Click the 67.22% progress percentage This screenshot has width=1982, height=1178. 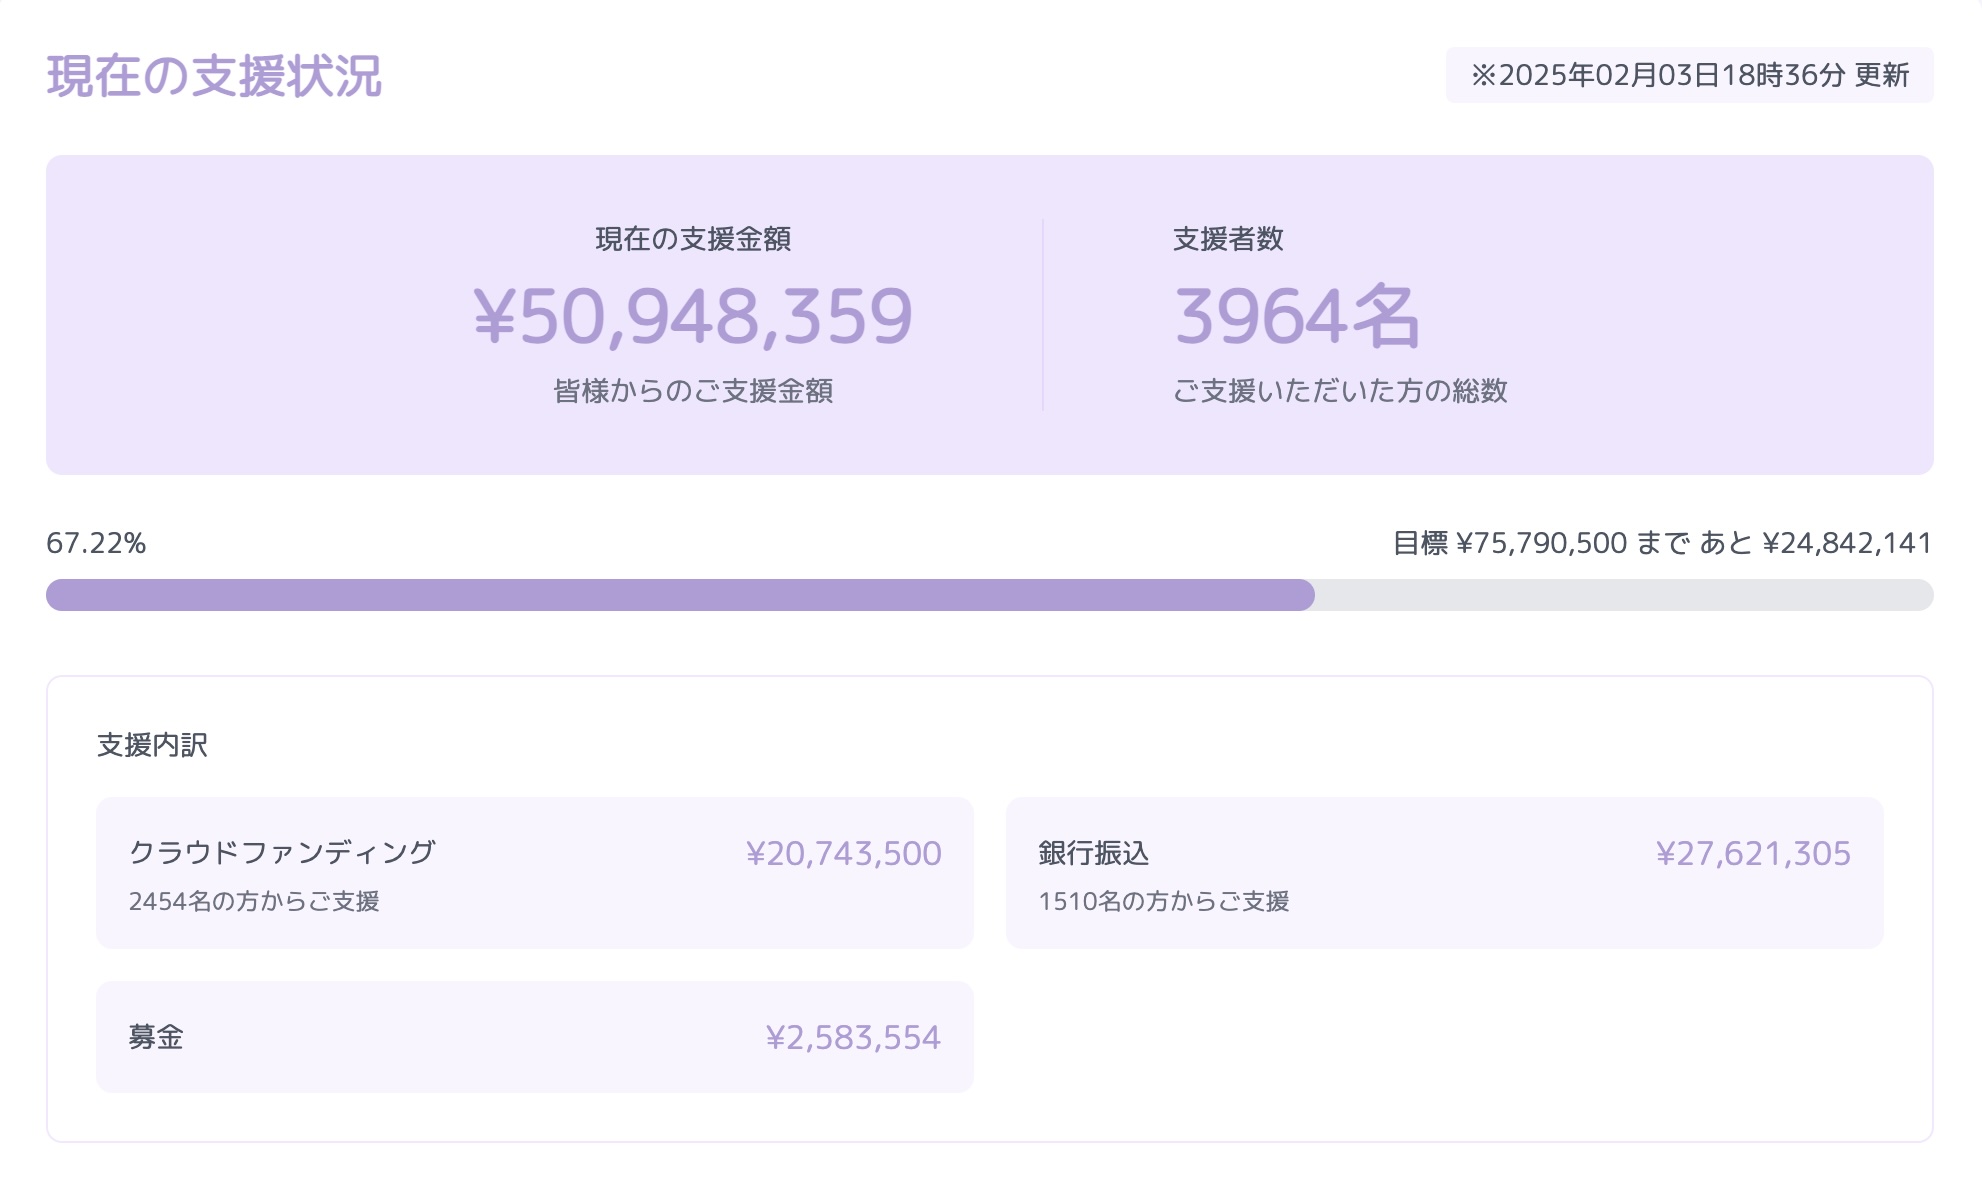point(96,543)
